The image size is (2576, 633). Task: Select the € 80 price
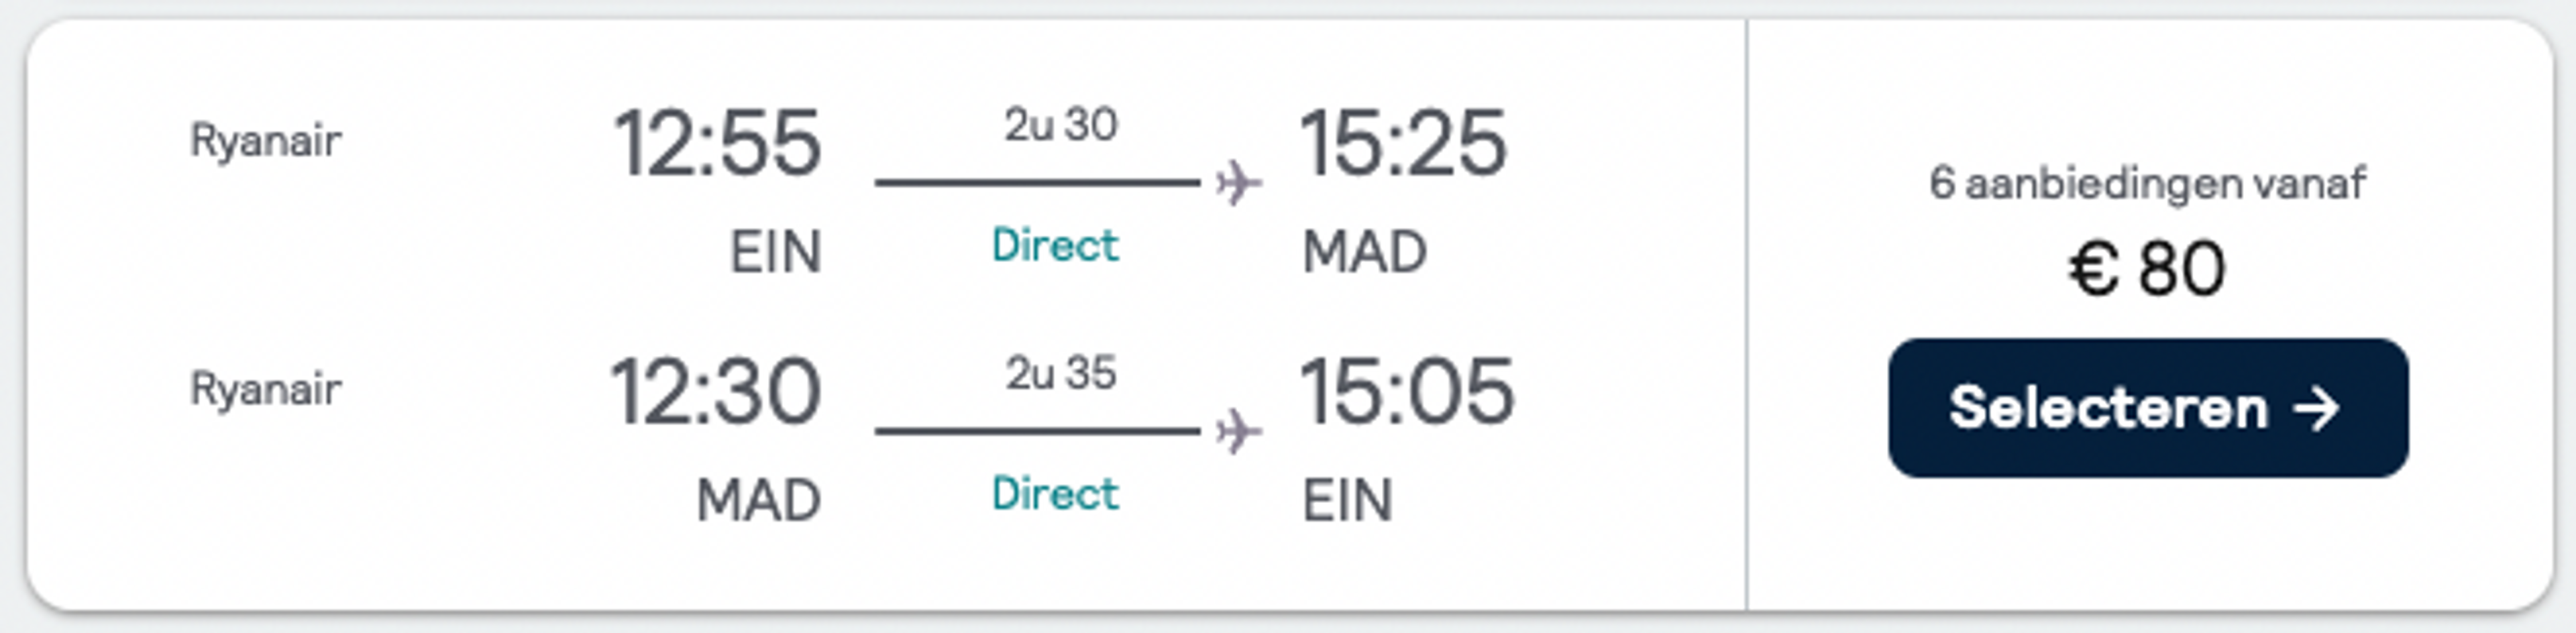[2147, 269]
